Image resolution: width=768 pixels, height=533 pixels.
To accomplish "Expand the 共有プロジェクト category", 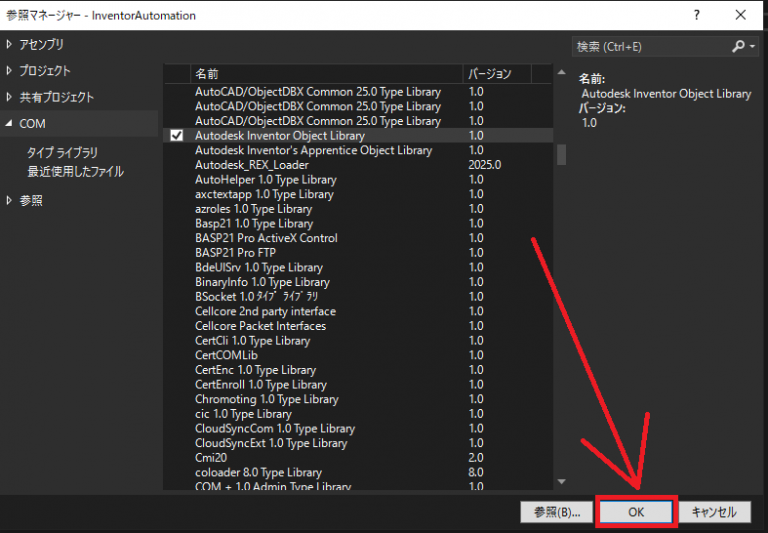I will pos(10,97).
